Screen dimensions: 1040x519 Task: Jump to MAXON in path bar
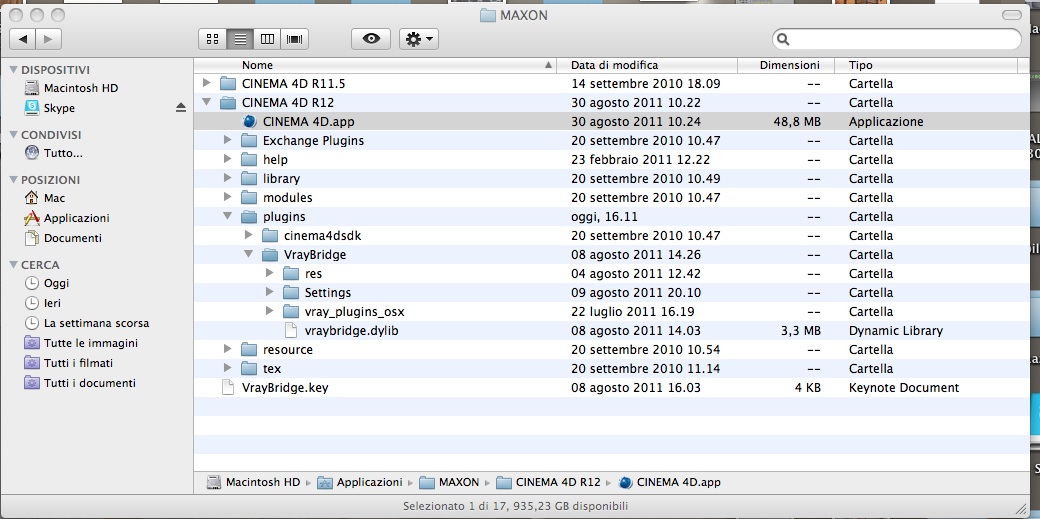[x=449, y=482]
